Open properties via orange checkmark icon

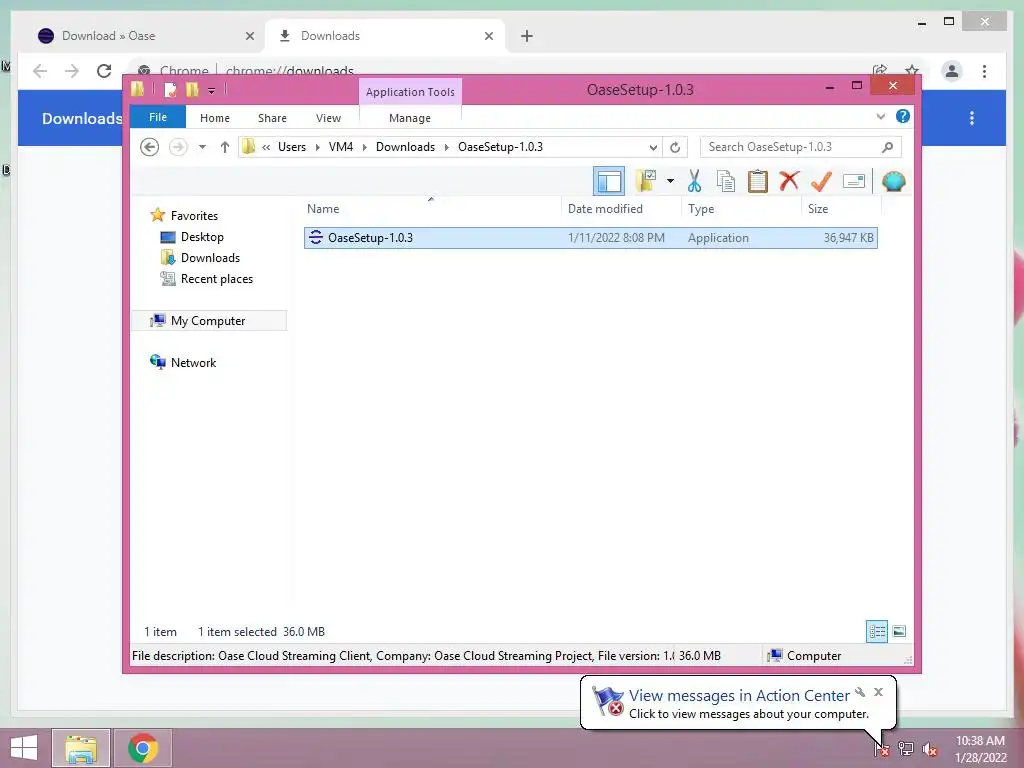(822, 181)
